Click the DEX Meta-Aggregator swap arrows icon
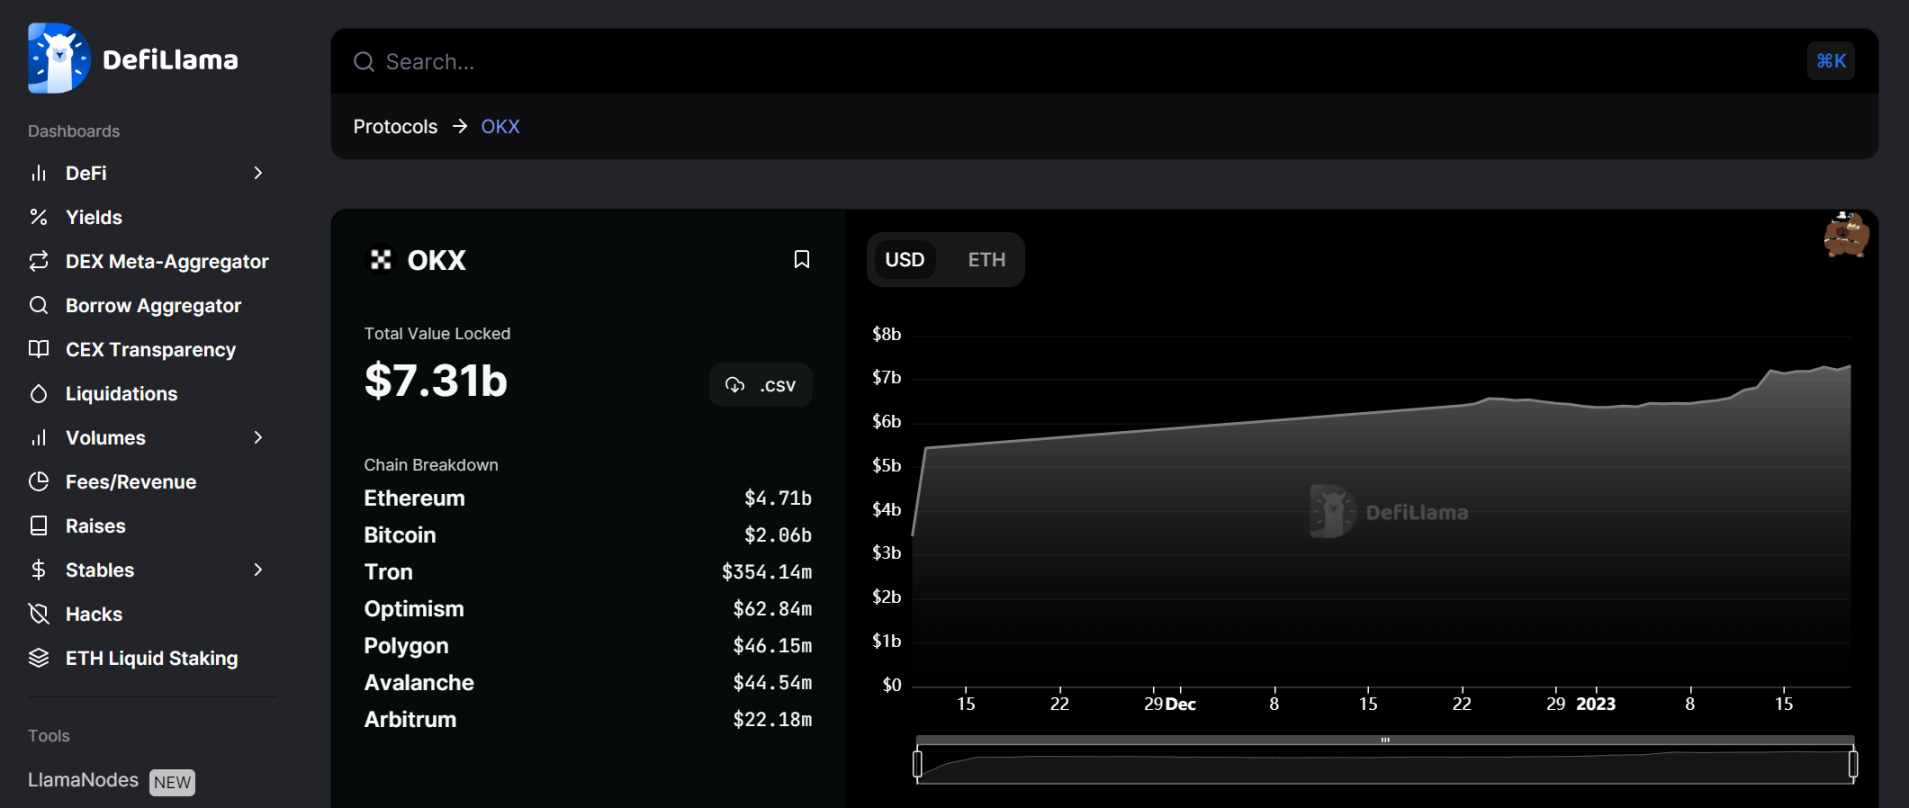Image resolution: width=1909 pixels, height=808 pixels. (x=39, y=261)
